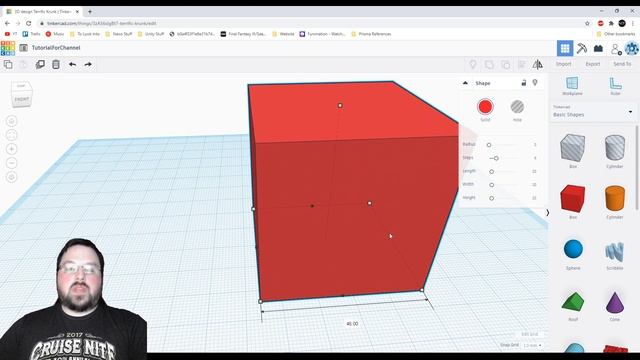Click the Copy tool icon

(8, 64)
